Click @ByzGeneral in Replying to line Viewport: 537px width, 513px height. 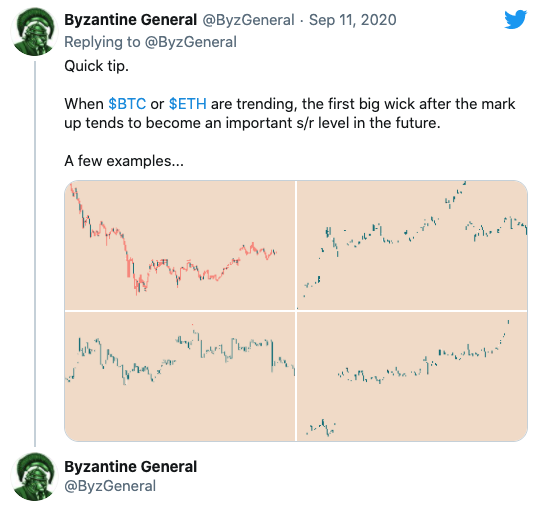coord(191,42)
